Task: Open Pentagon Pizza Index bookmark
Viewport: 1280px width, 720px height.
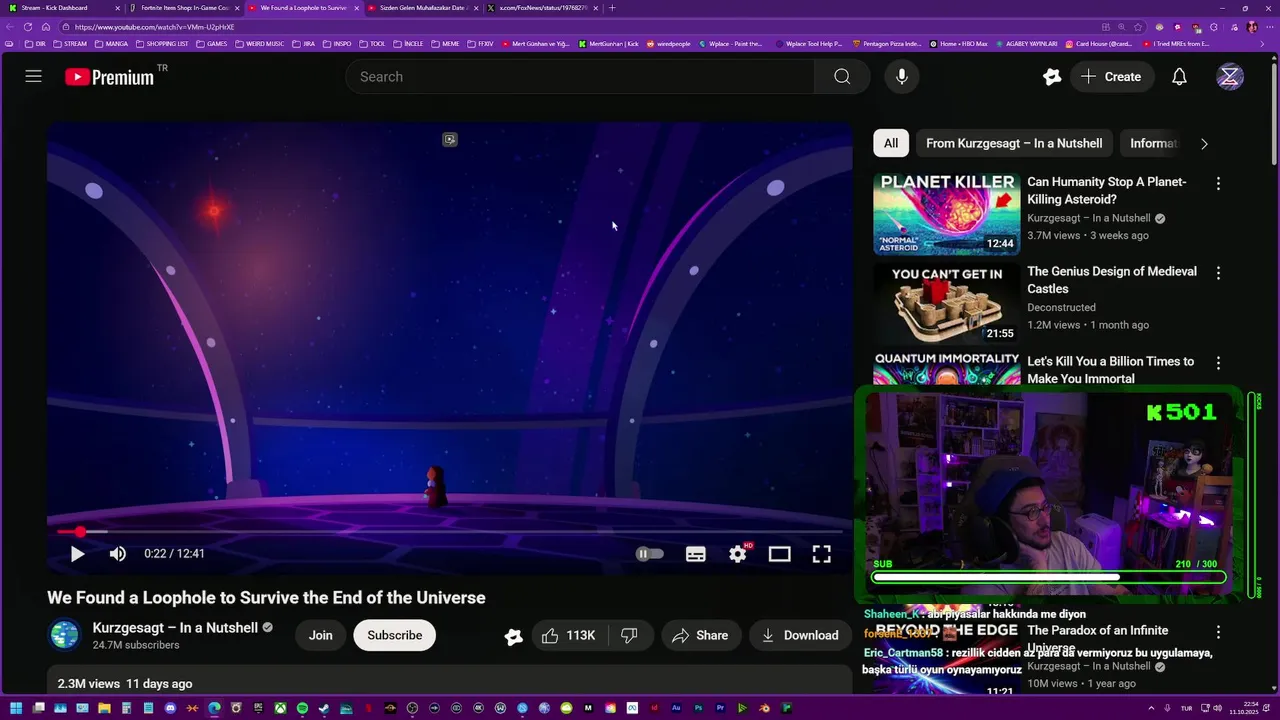Action: pyautogui.click(x=887, y=44)
